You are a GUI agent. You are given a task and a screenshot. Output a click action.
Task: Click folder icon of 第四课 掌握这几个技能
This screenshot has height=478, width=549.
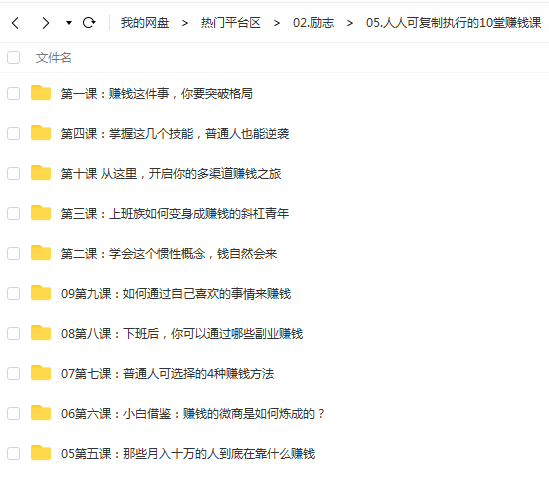click(x=41, y=133)
